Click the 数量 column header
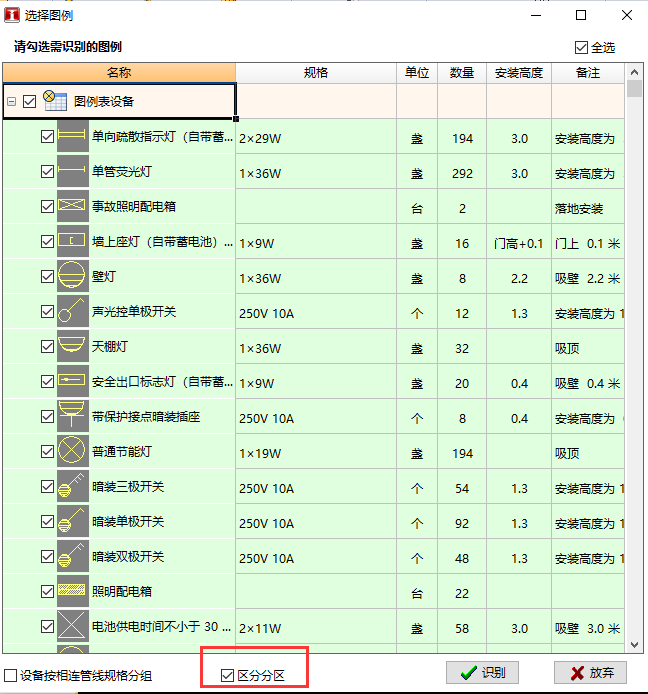This screenshot has height=694, width=648. (x=462, y=73)
